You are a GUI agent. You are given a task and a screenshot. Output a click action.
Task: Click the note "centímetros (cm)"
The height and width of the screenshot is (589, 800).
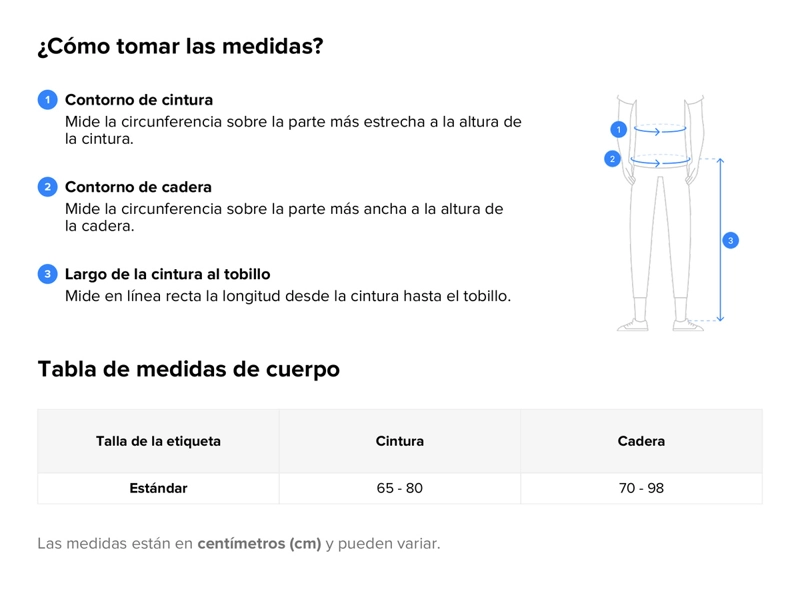point(259,544)
